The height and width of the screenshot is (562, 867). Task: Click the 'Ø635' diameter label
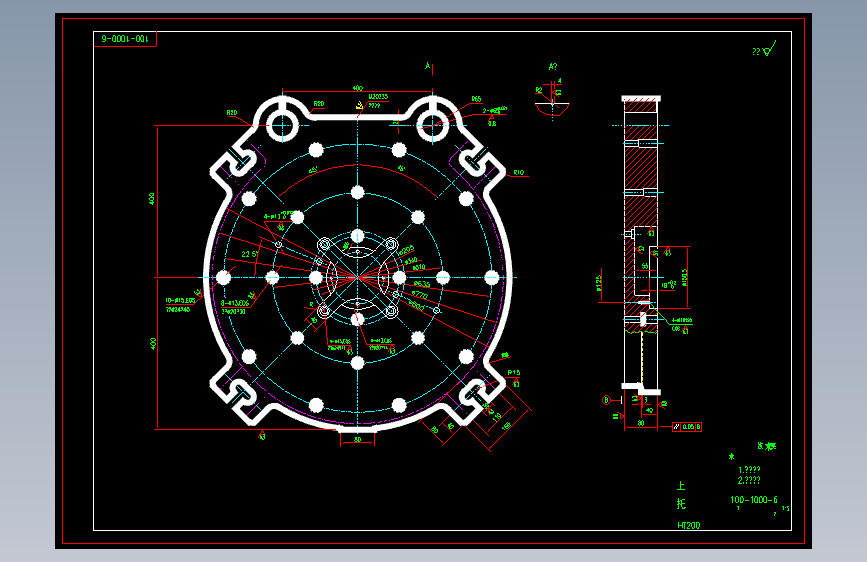[422, 284]
